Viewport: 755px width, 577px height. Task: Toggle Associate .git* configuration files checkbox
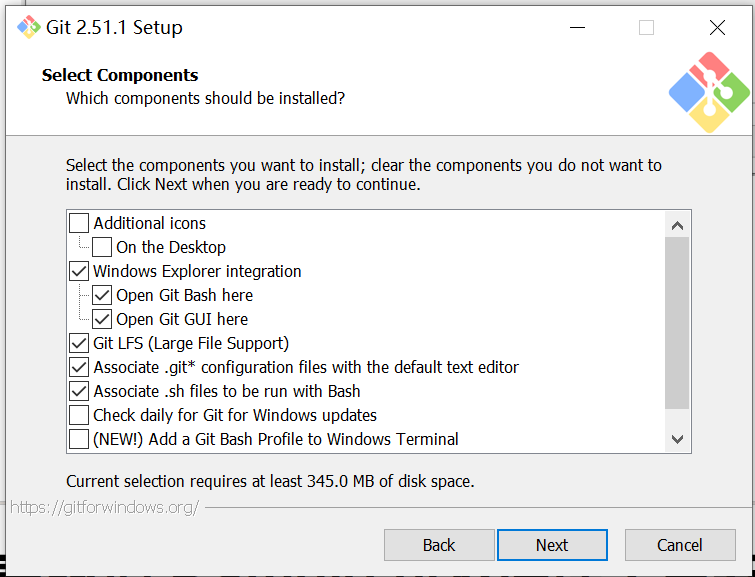pos(79,367)
